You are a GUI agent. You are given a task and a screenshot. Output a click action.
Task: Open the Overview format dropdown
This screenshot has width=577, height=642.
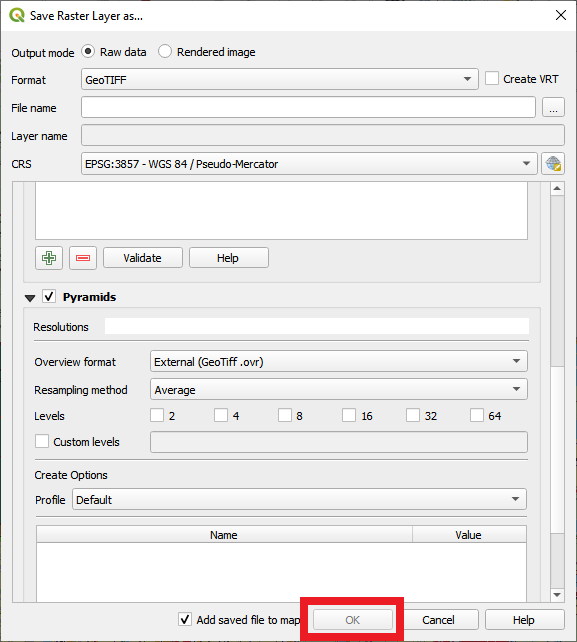pyautogui.click(x=339, y=361)
